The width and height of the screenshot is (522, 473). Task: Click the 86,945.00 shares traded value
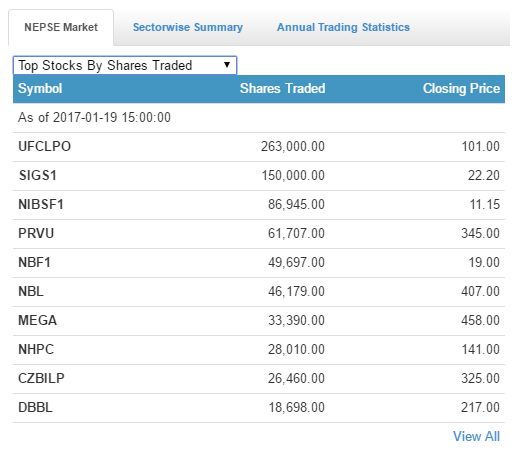click(296, 205)
